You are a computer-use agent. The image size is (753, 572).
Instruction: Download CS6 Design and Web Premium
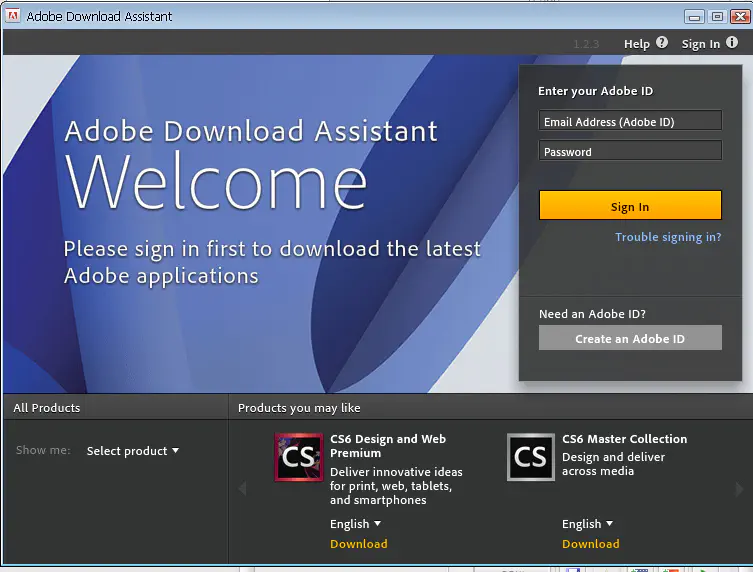[x=358, y=544]
